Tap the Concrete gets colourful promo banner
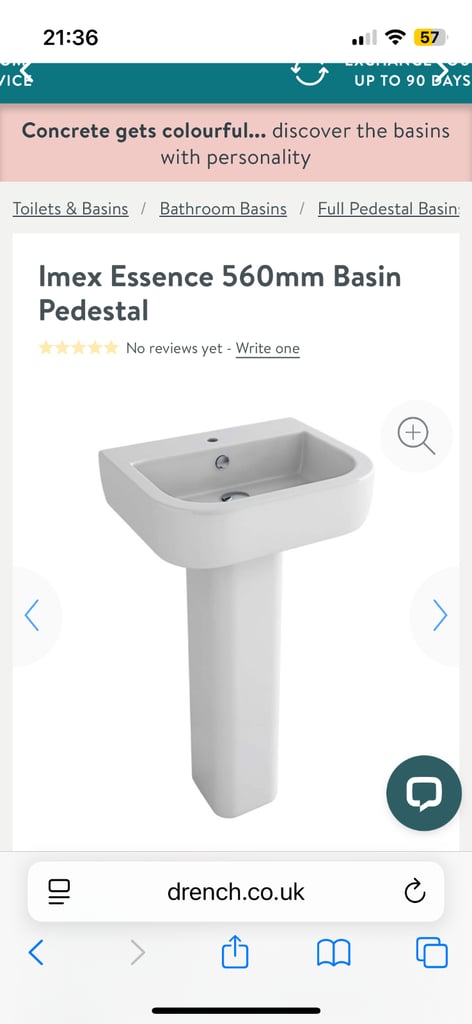The image size is (472, 1024). (x=236, y=144)
